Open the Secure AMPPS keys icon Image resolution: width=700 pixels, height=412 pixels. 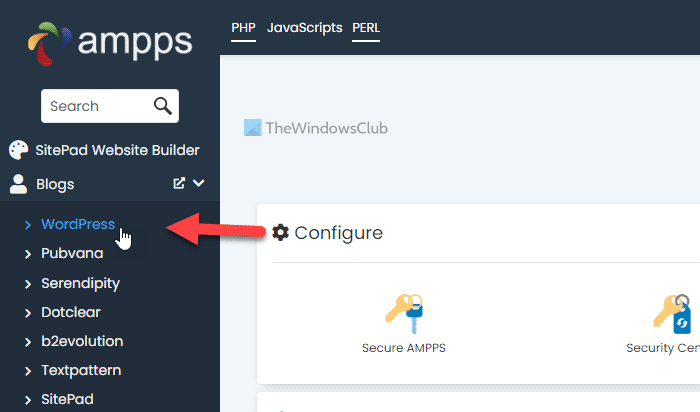click(x=404, y=313)
